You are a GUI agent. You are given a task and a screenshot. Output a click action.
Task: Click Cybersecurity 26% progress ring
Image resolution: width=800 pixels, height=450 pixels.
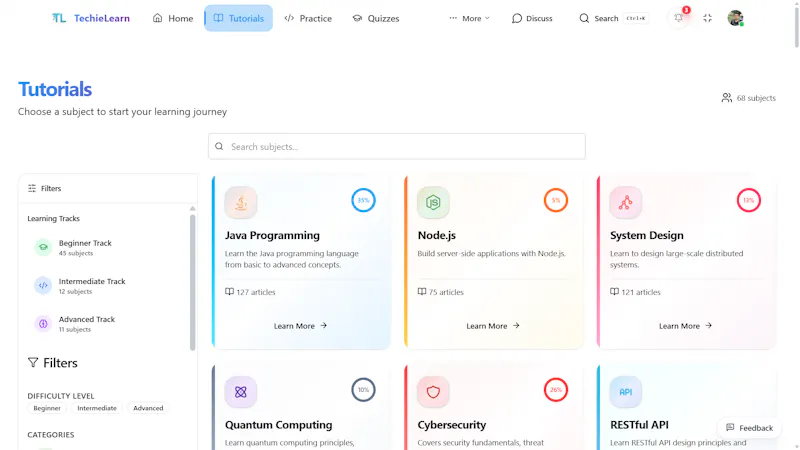click(x=556, y=390)
